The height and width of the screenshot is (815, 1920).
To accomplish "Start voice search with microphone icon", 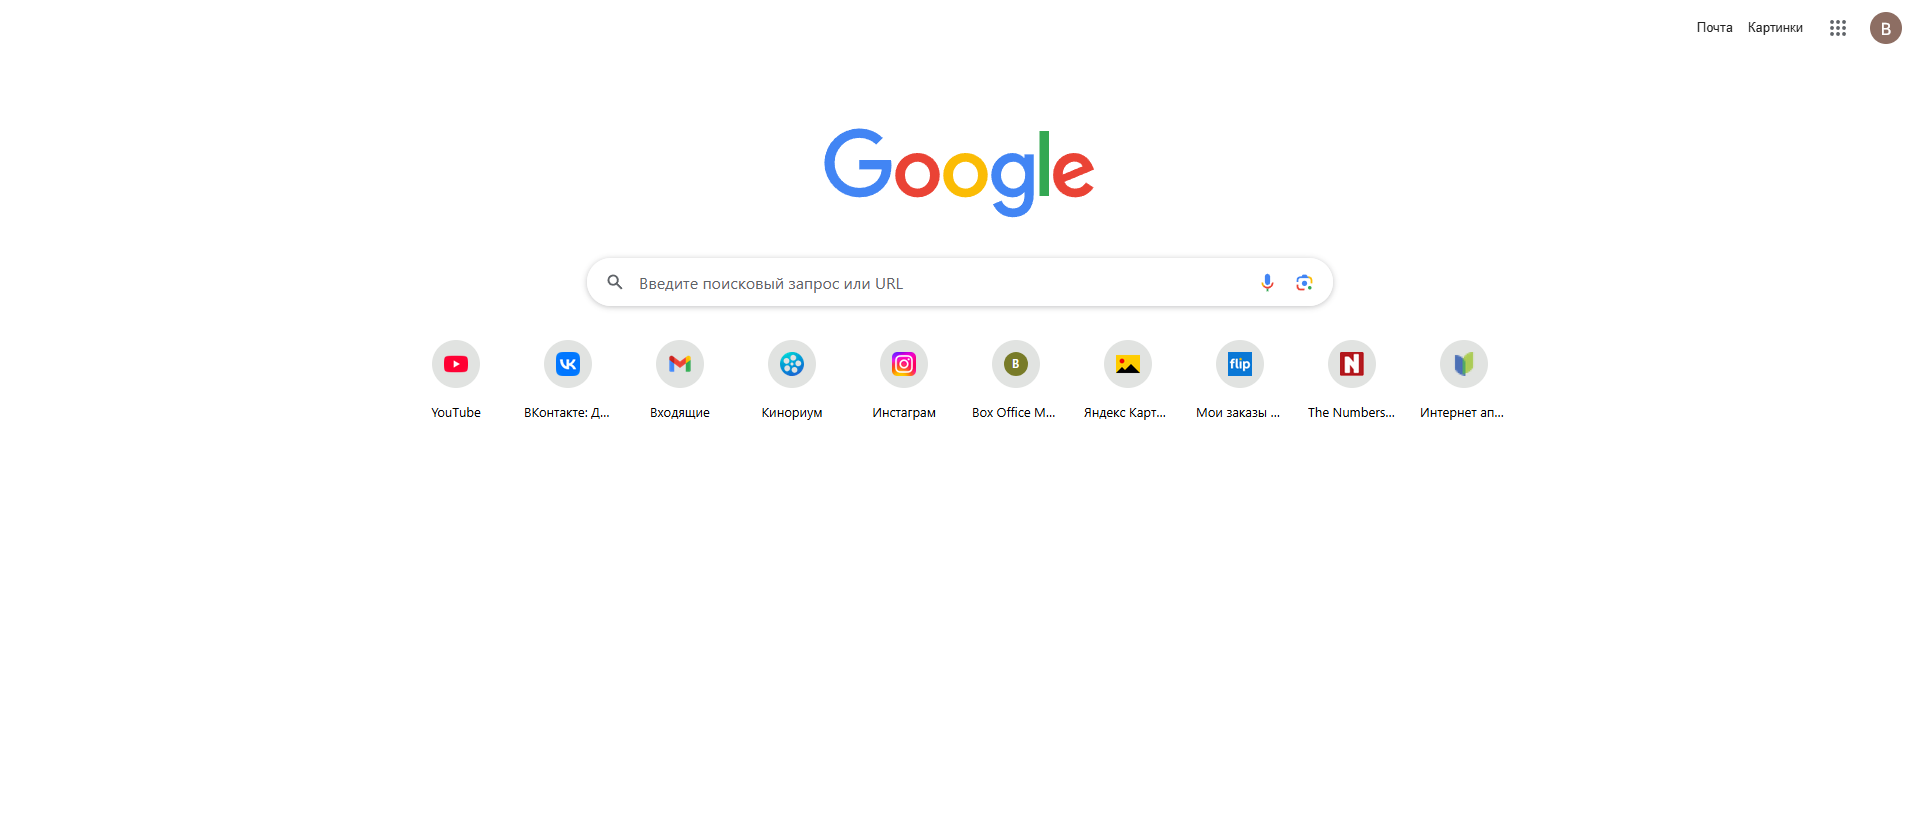I will click(x=1267, y=283).
